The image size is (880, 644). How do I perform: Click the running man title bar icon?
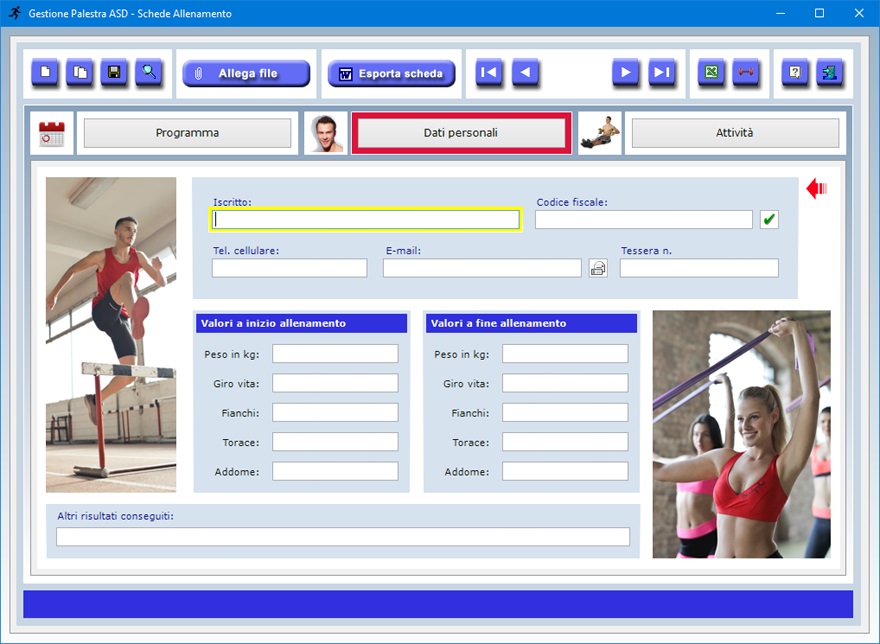[15, 13]
